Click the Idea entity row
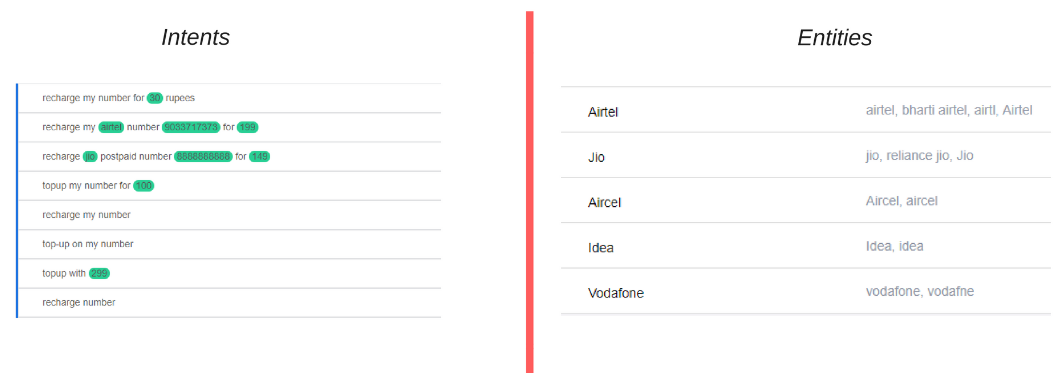 point(806,246)
